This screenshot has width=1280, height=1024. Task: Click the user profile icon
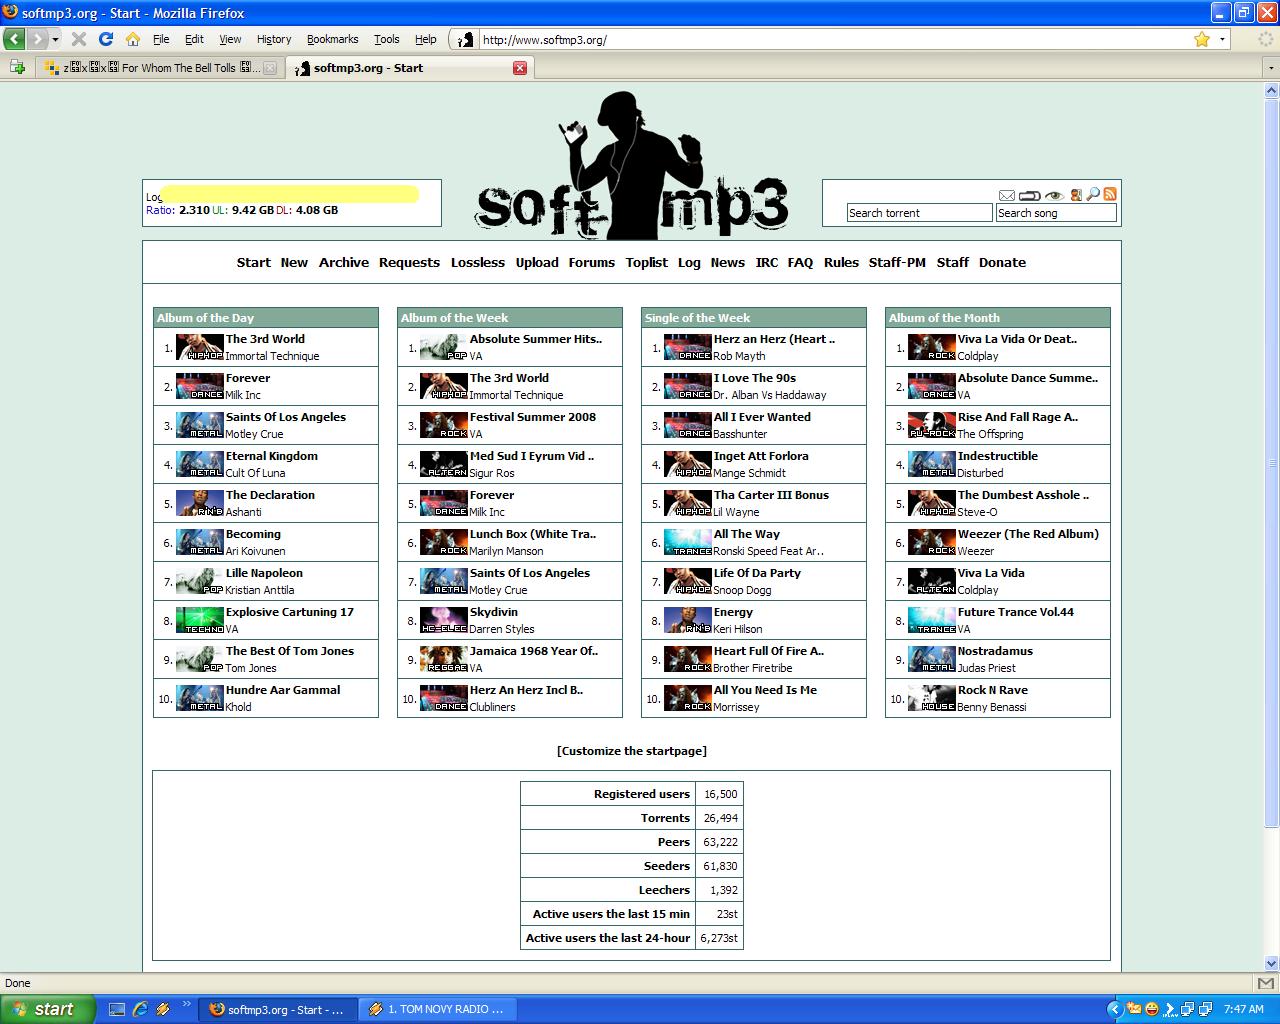pos(1076,195)
